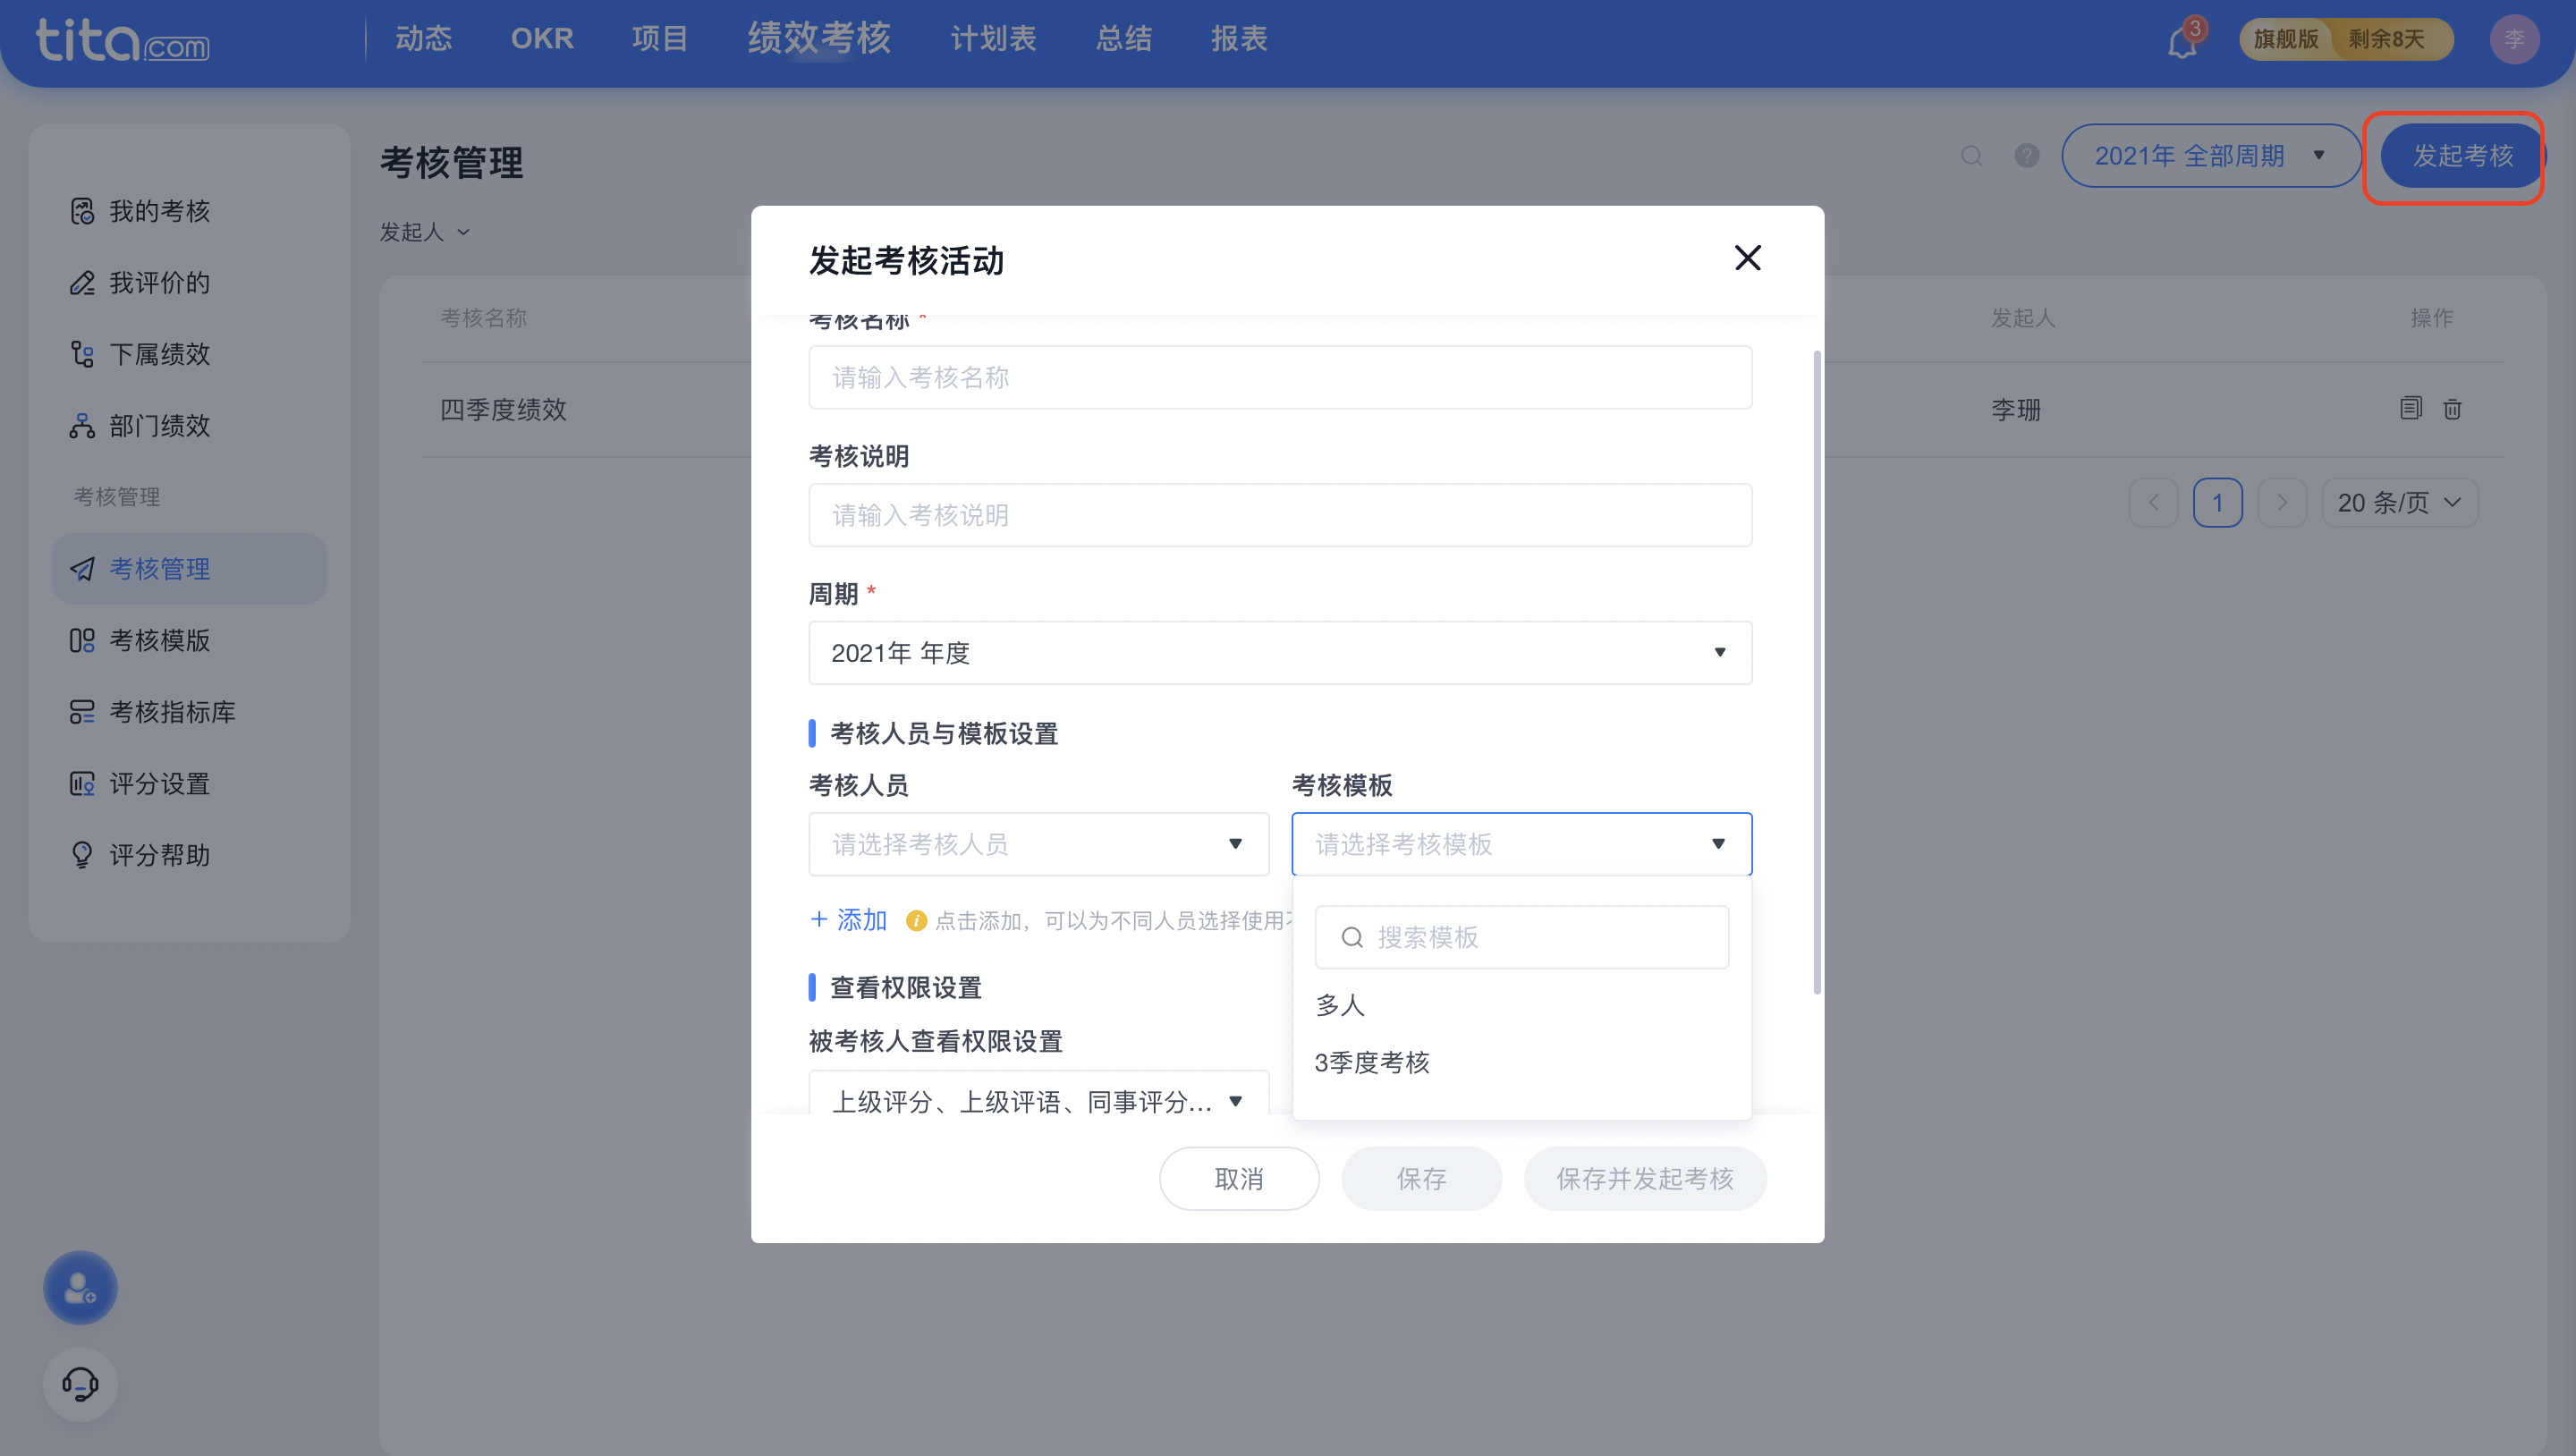Click the info icon next to 添加 hint
Viewport: 2576px width, 1456px height.
pos(916,920)
